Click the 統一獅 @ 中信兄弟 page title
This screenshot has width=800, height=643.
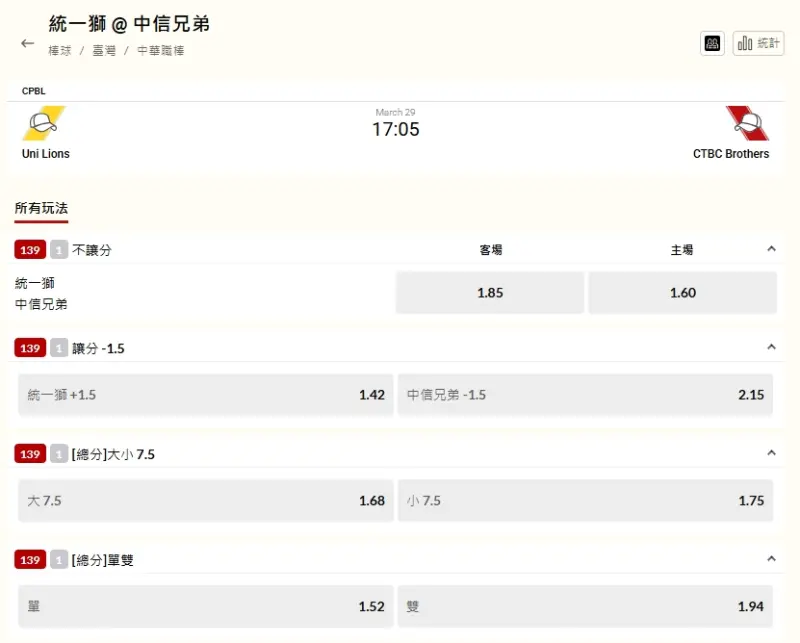click(x=129, y=23)
